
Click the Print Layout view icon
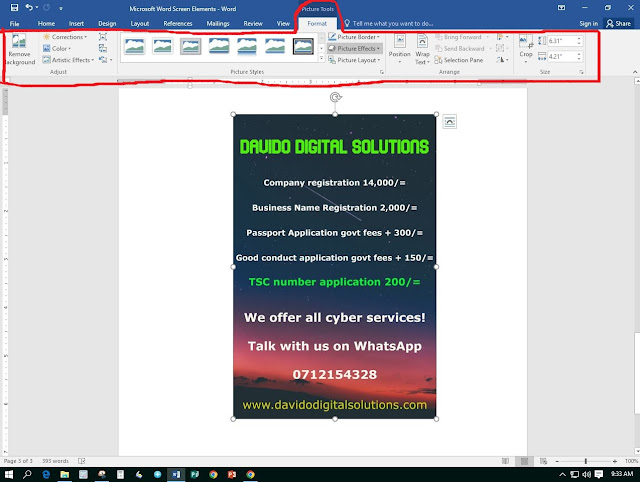pyautogui.click(x=524, y=461)
